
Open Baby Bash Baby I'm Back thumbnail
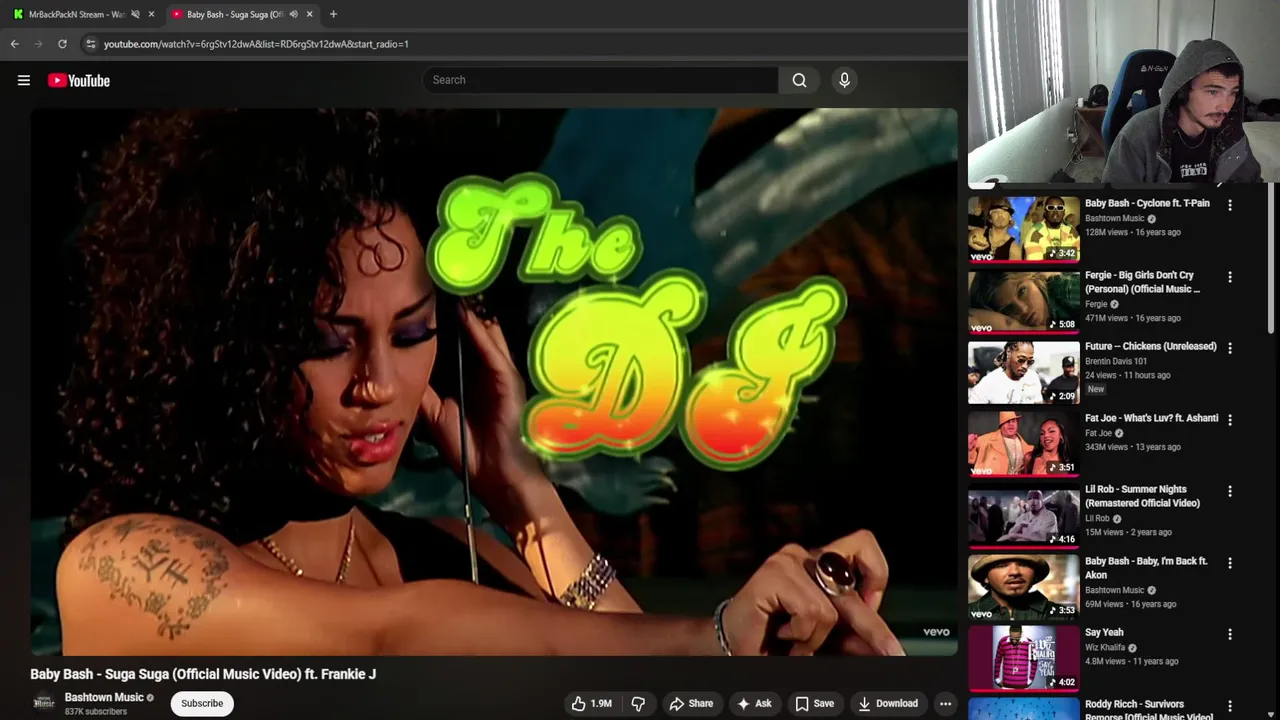(x=1023, y=587)
